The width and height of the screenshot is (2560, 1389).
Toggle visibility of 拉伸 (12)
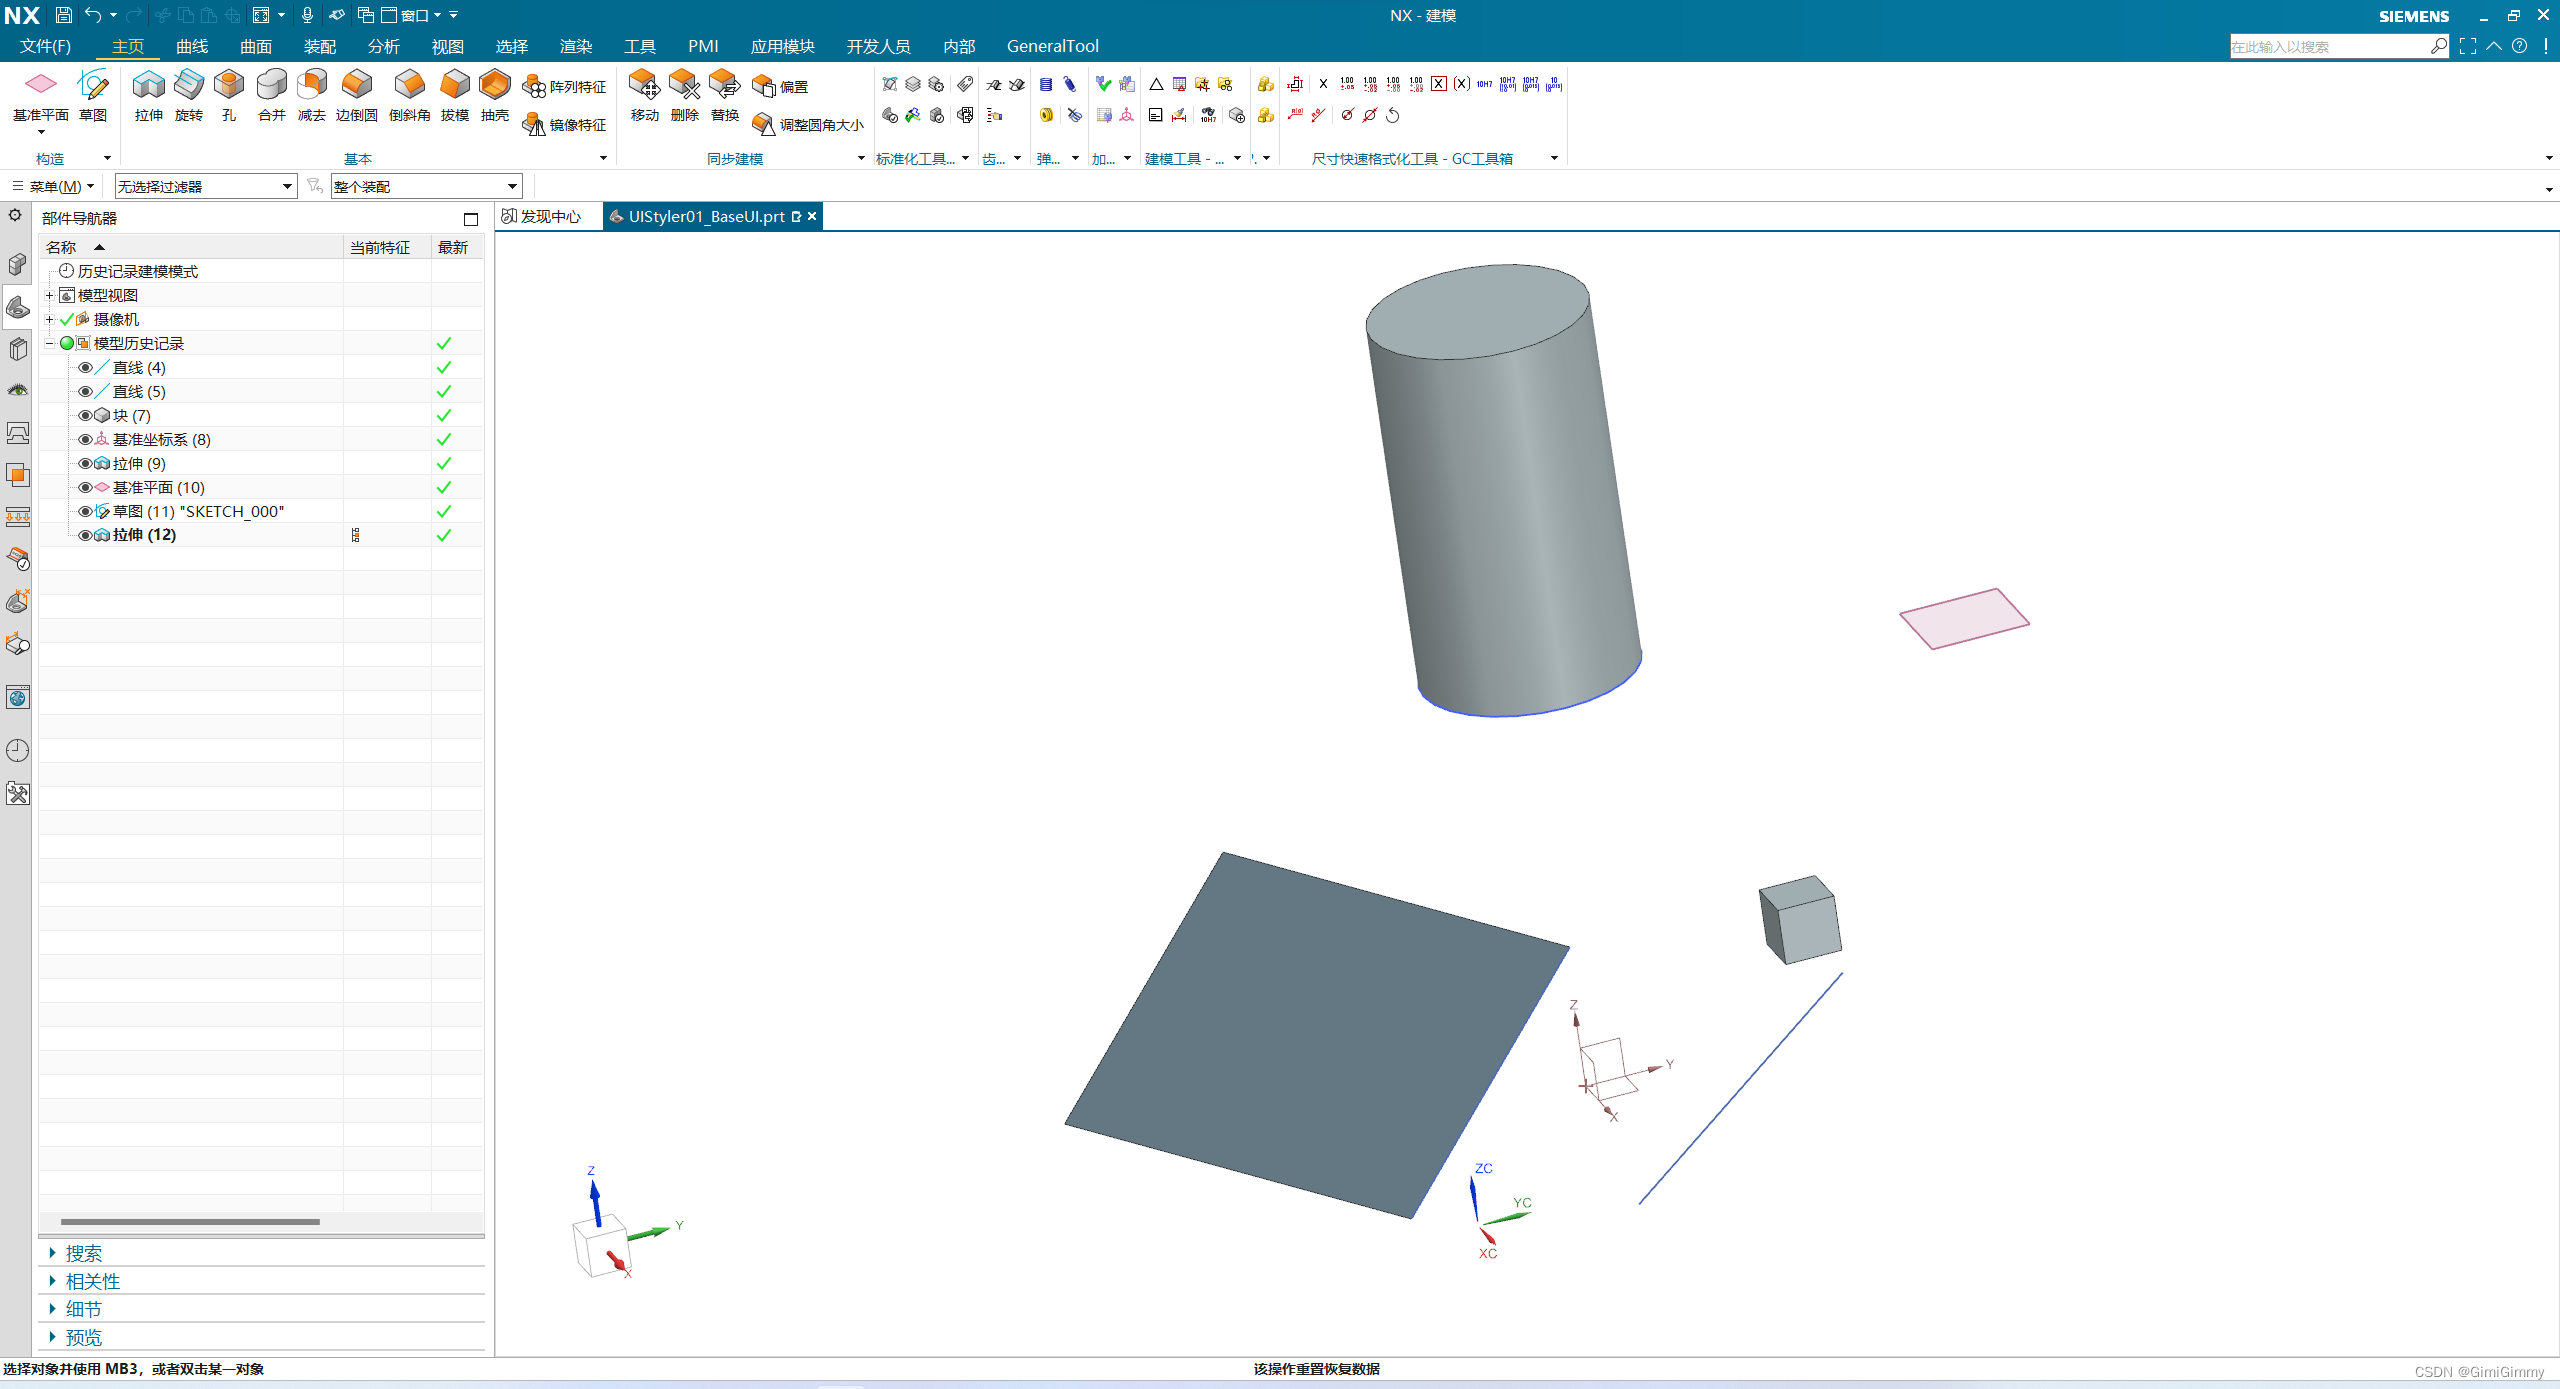[x=85, y=535]
